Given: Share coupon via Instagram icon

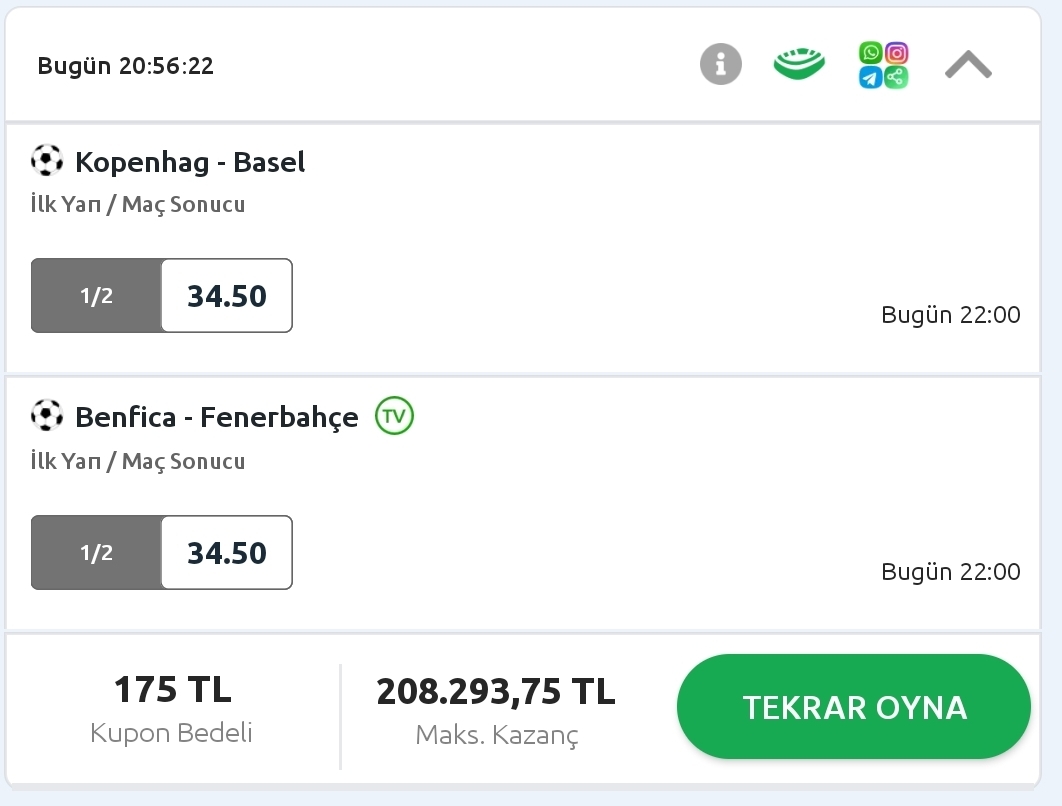Looking at the screenshot, I should (896, 52).
